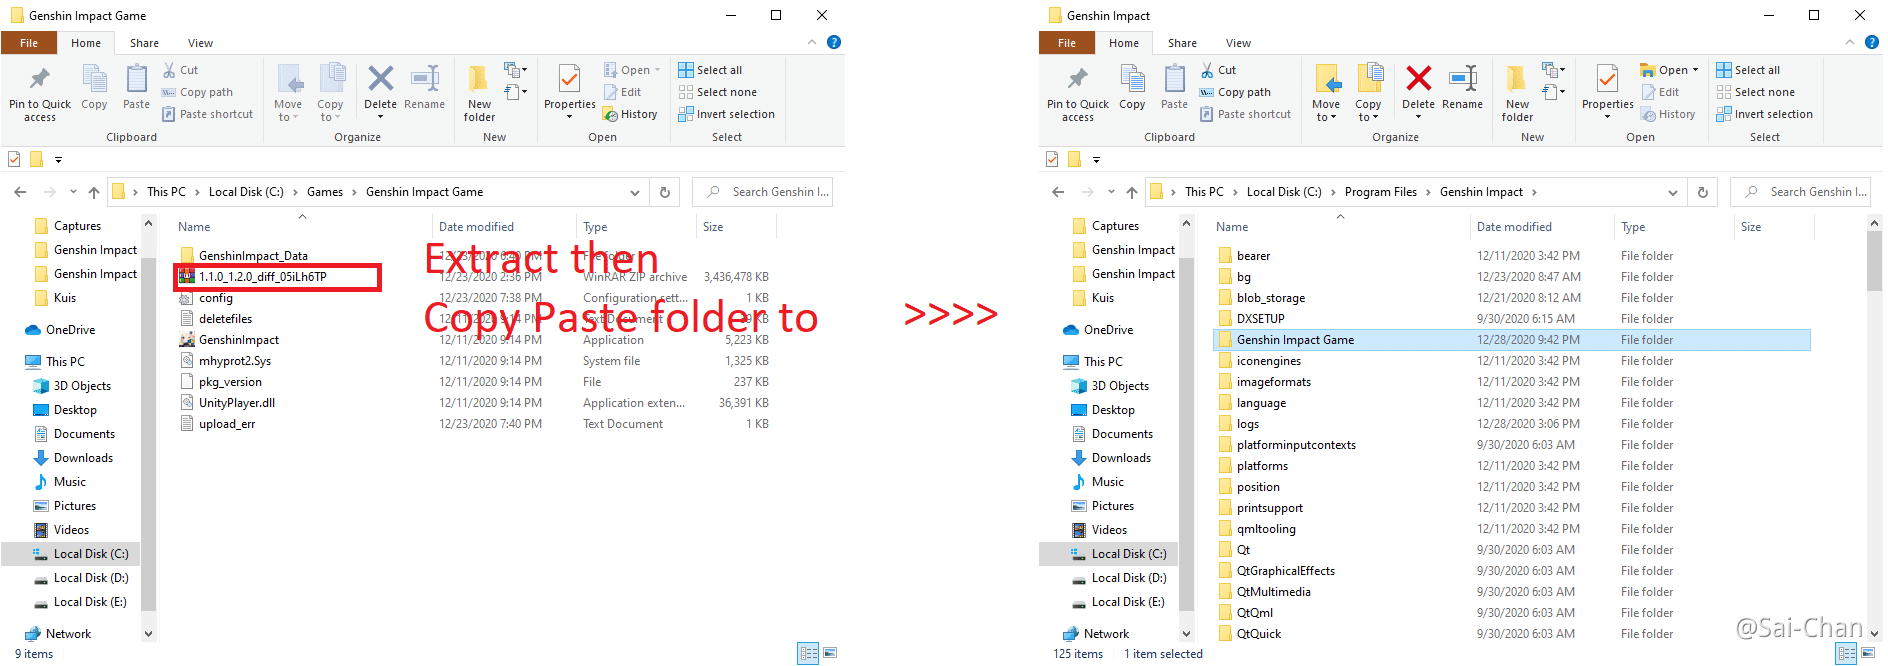Open Move to dropdown in right window
This screenshot has width=1888, height=666.
coord(1326,92)
